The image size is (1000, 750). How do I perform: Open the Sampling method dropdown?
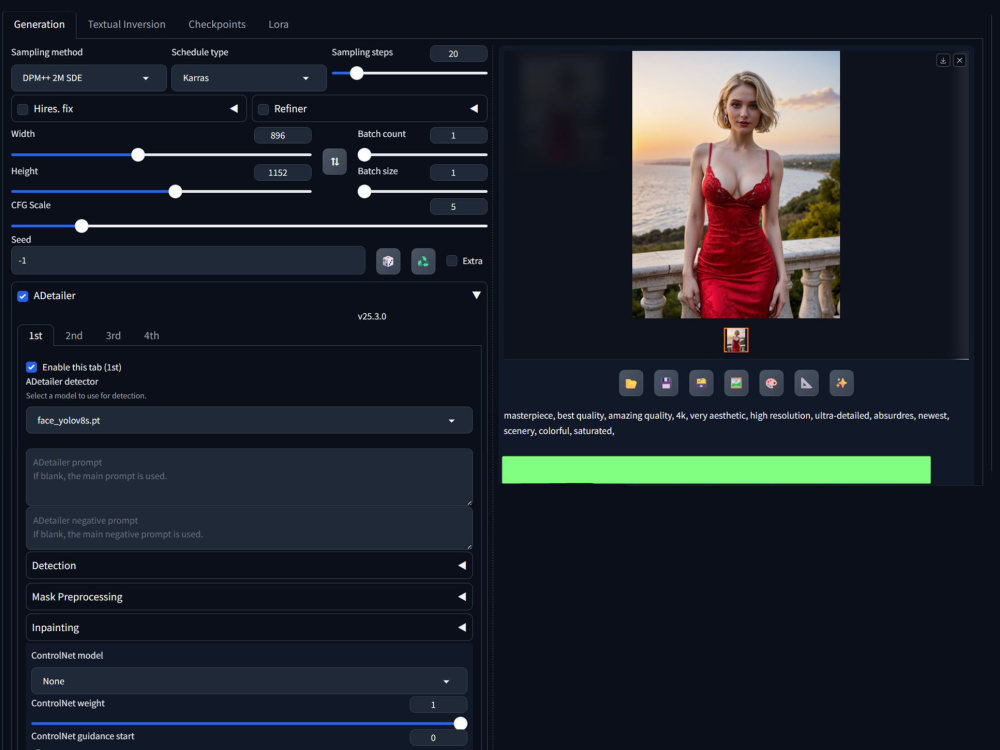(x=89, y=78)
